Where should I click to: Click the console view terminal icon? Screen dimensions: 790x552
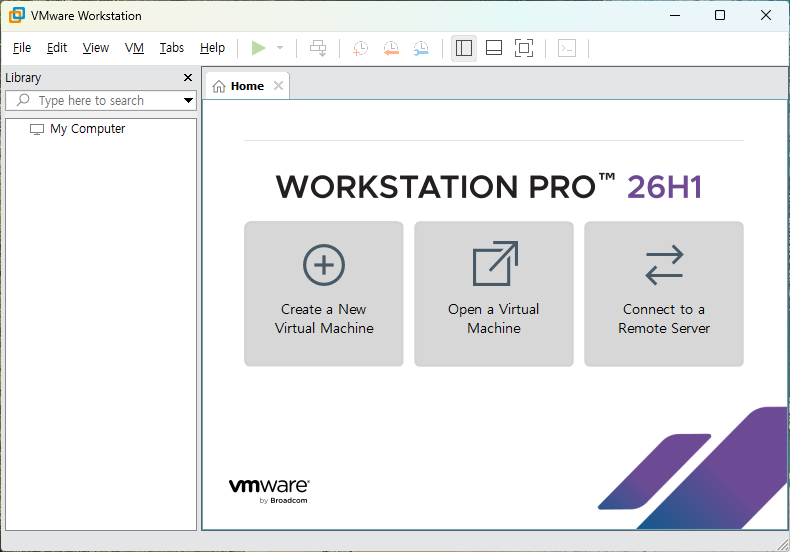click(x=567, y=48)
